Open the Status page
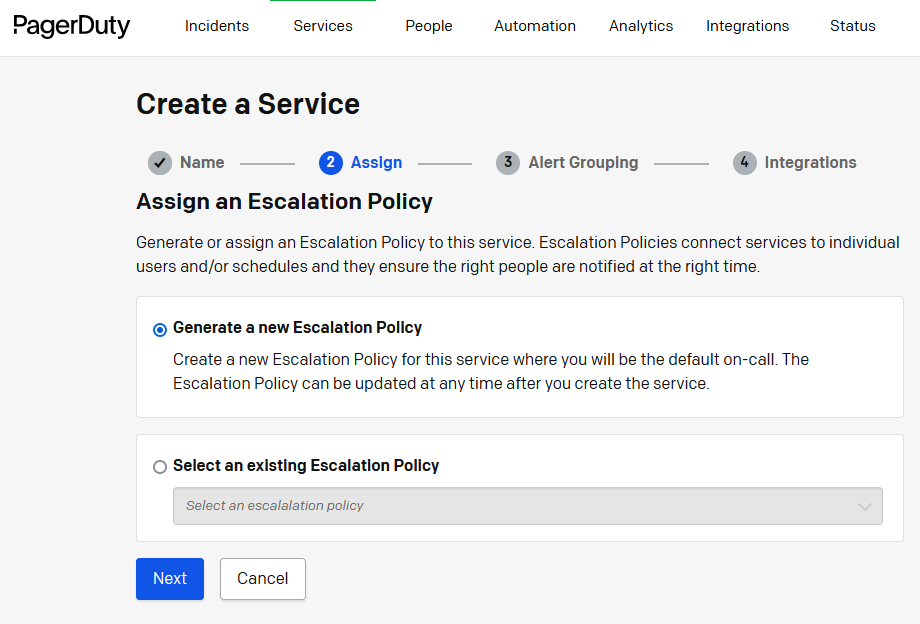This screenshot has width=920, height=624. pos(852,26)
